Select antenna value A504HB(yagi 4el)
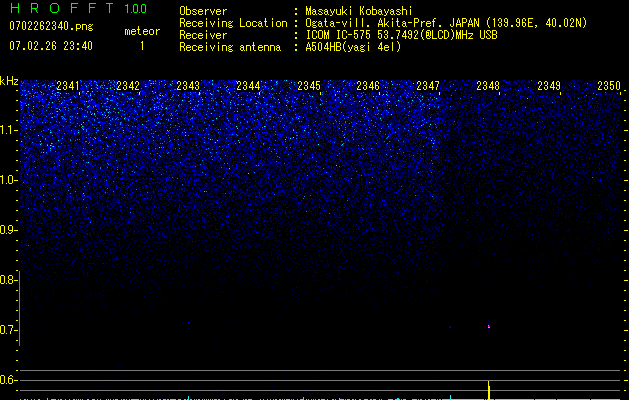Viewport: 629px width, 400px height. (x=353, y=47)
